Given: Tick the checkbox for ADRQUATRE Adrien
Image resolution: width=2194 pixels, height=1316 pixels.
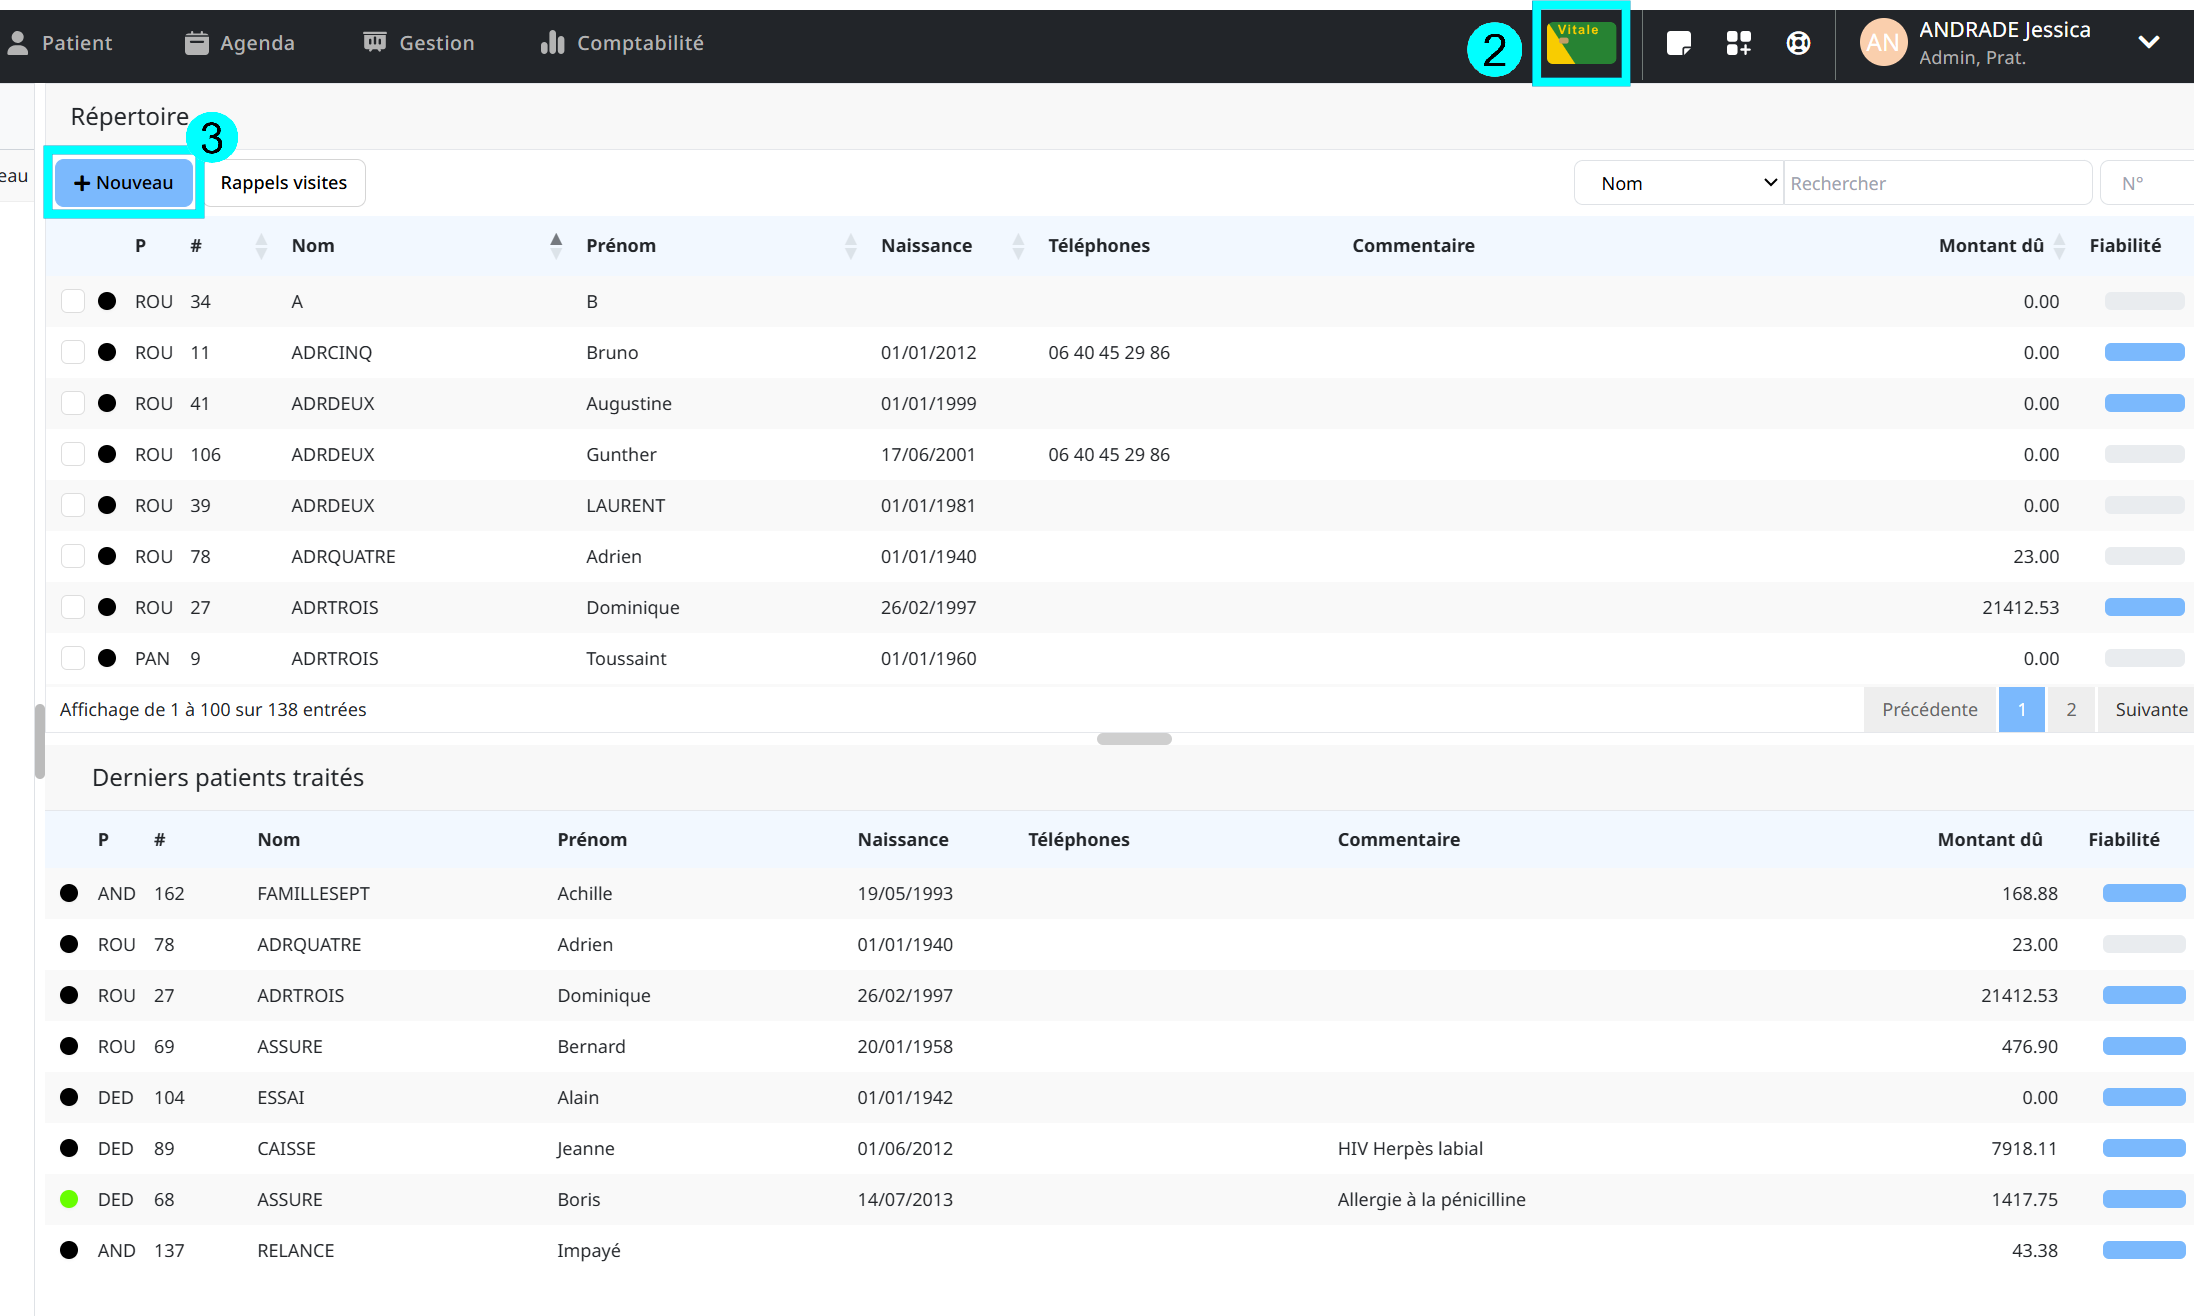Looking at the screenshot, I should click(73, 556).
